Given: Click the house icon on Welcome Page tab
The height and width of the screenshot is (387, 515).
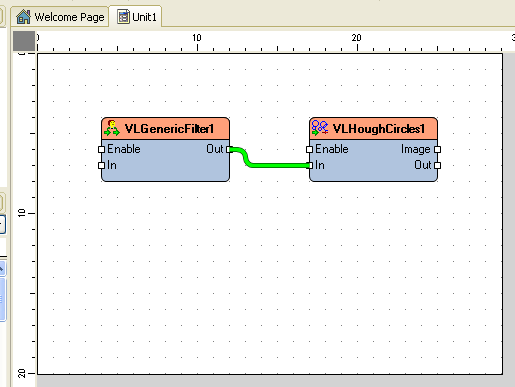Looking at the screenshot, I should tap(23, 17).
